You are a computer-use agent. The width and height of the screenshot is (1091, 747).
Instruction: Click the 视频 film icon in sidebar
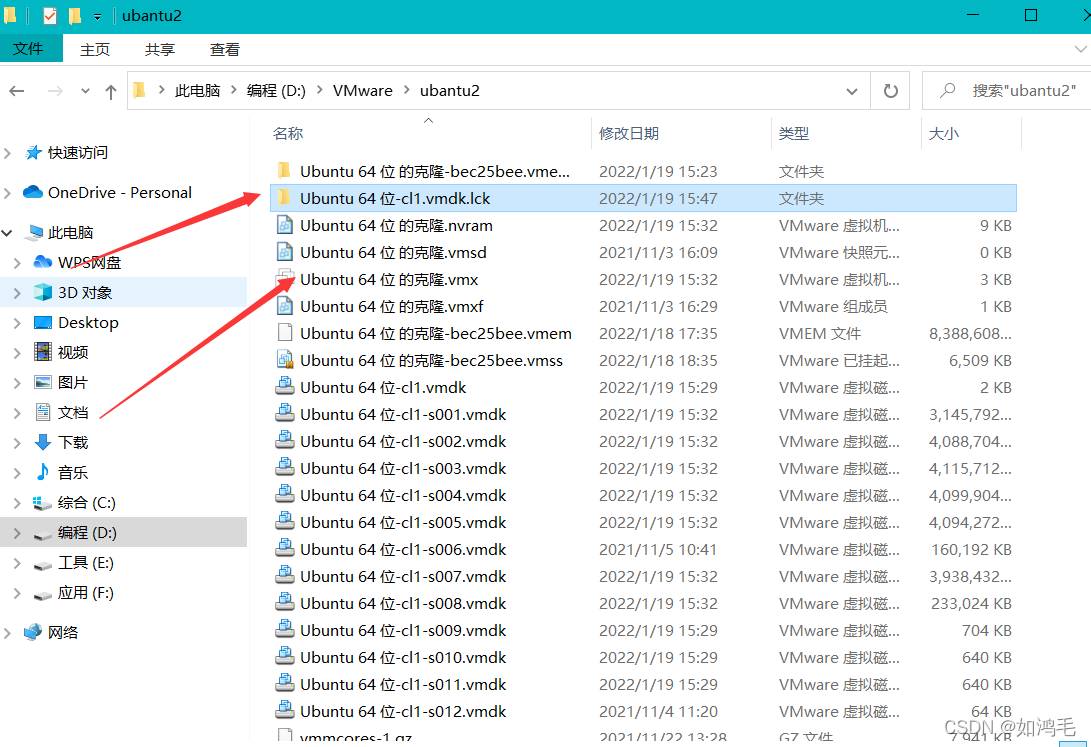pyautogui.click(x=43, y=352)
